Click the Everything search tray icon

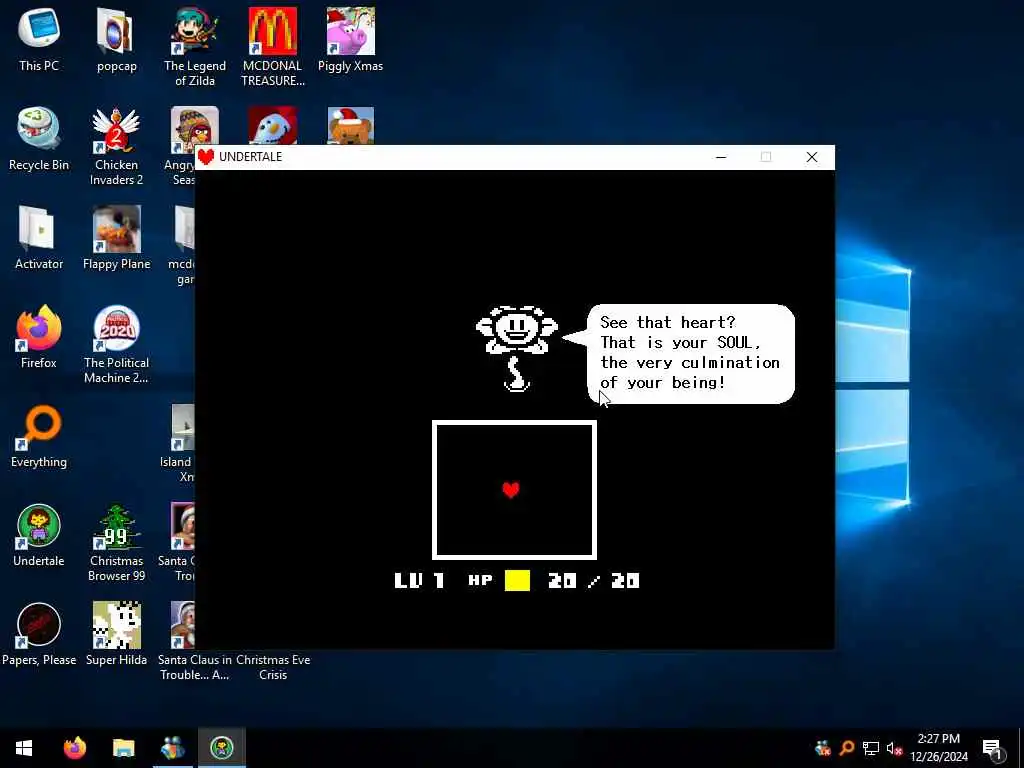[847, 748]
